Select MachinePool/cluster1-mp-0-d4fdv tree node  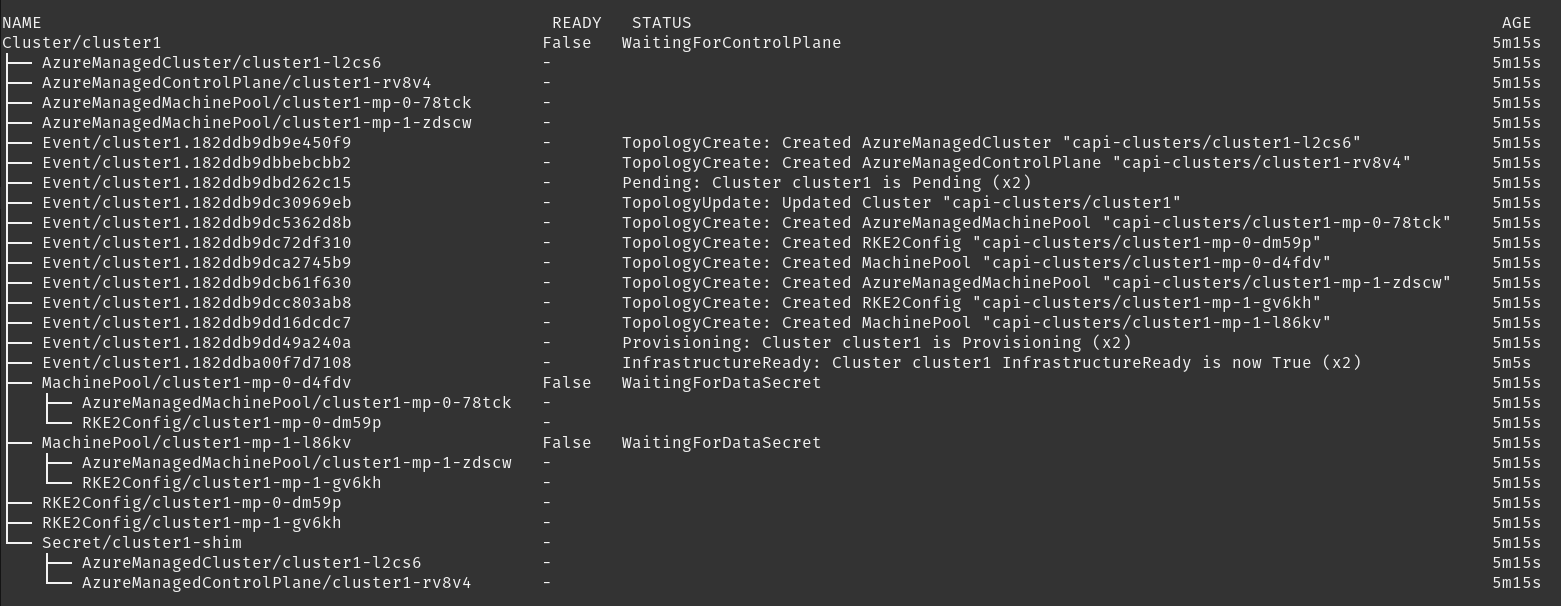(196, 383)
